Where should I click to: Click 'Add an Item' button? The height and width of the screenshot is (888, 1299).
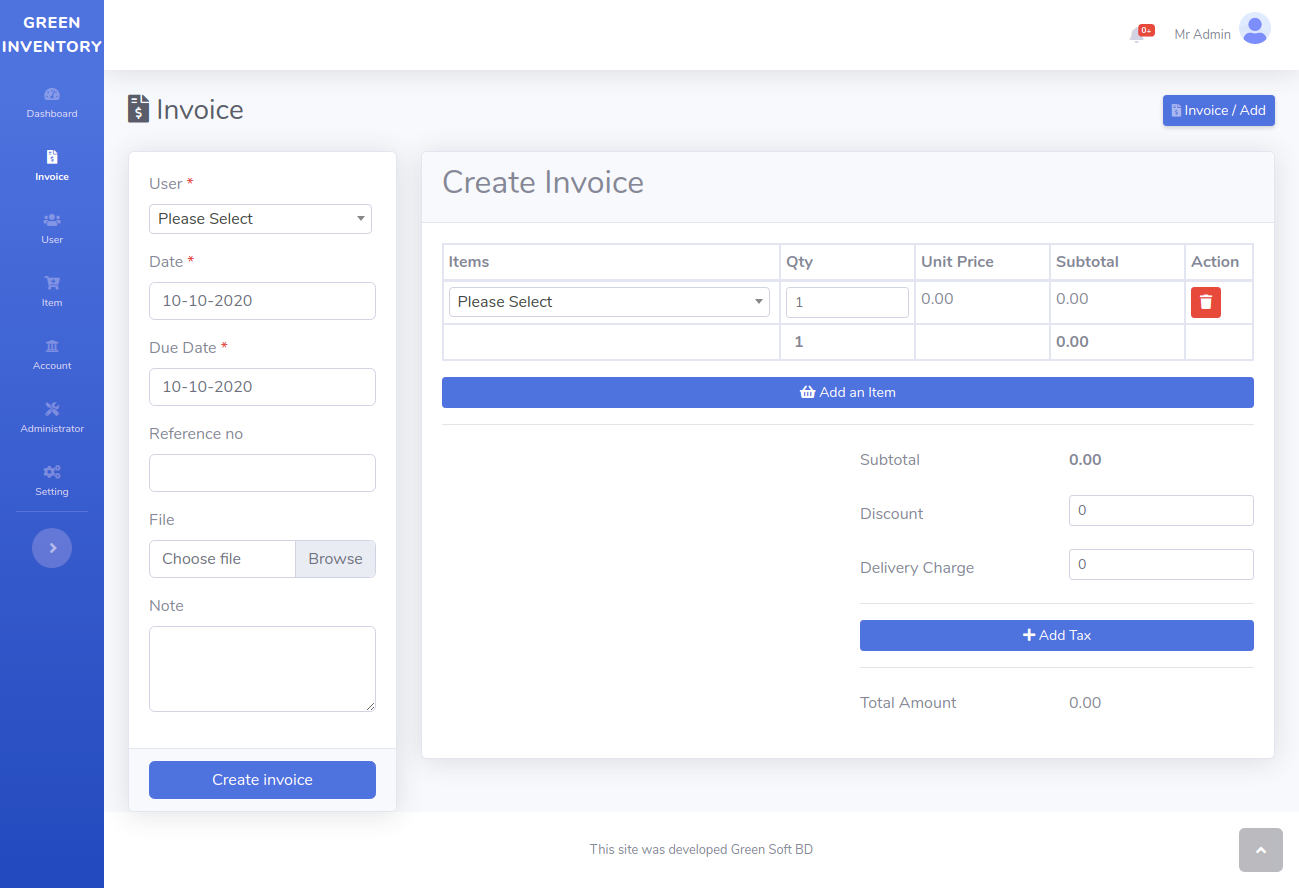pos(847,392)
